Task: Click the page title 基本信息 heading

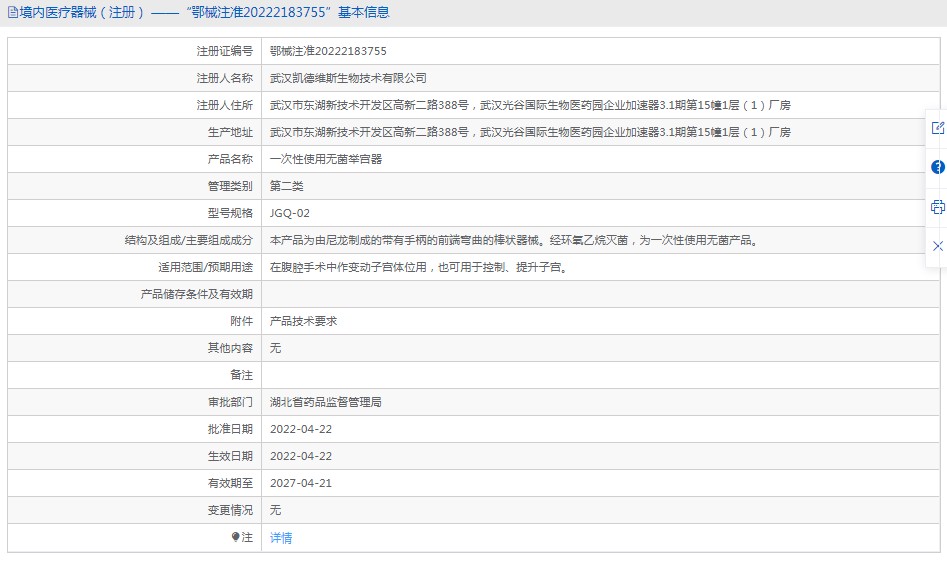Action: coord(364,12)
